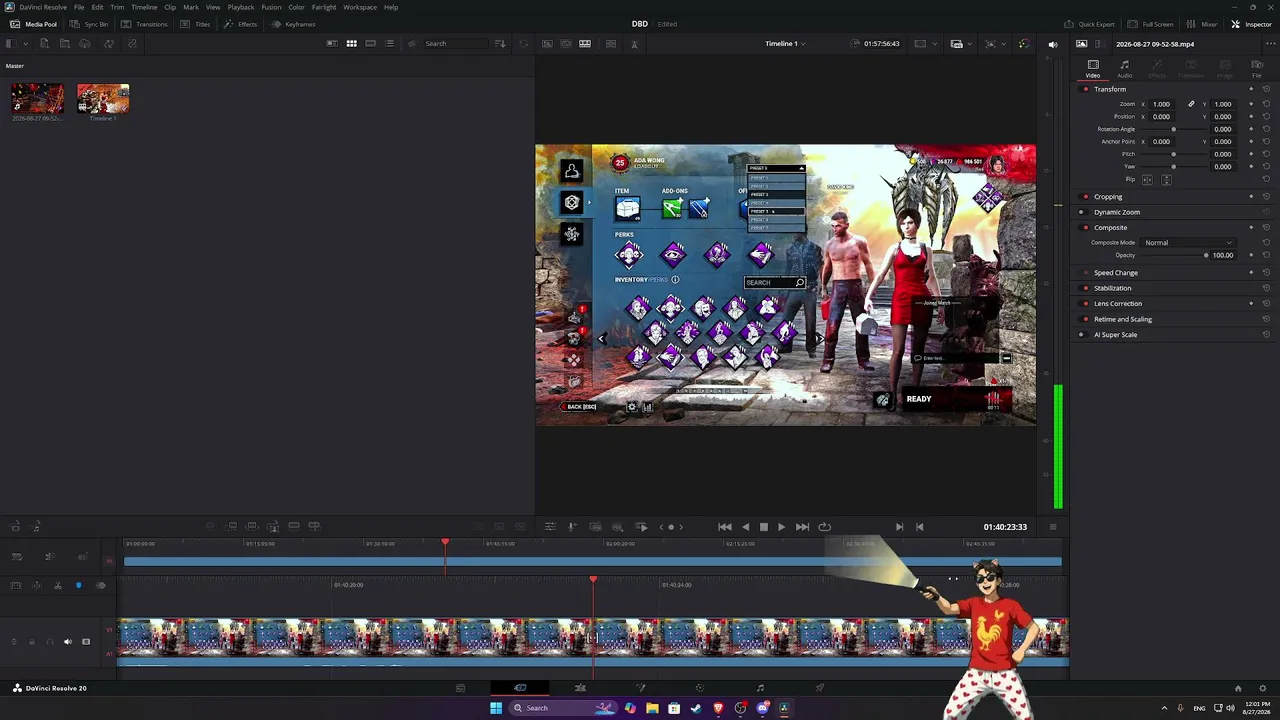
Task: Open the Workspace menu
Action: [x=360, y=7]
